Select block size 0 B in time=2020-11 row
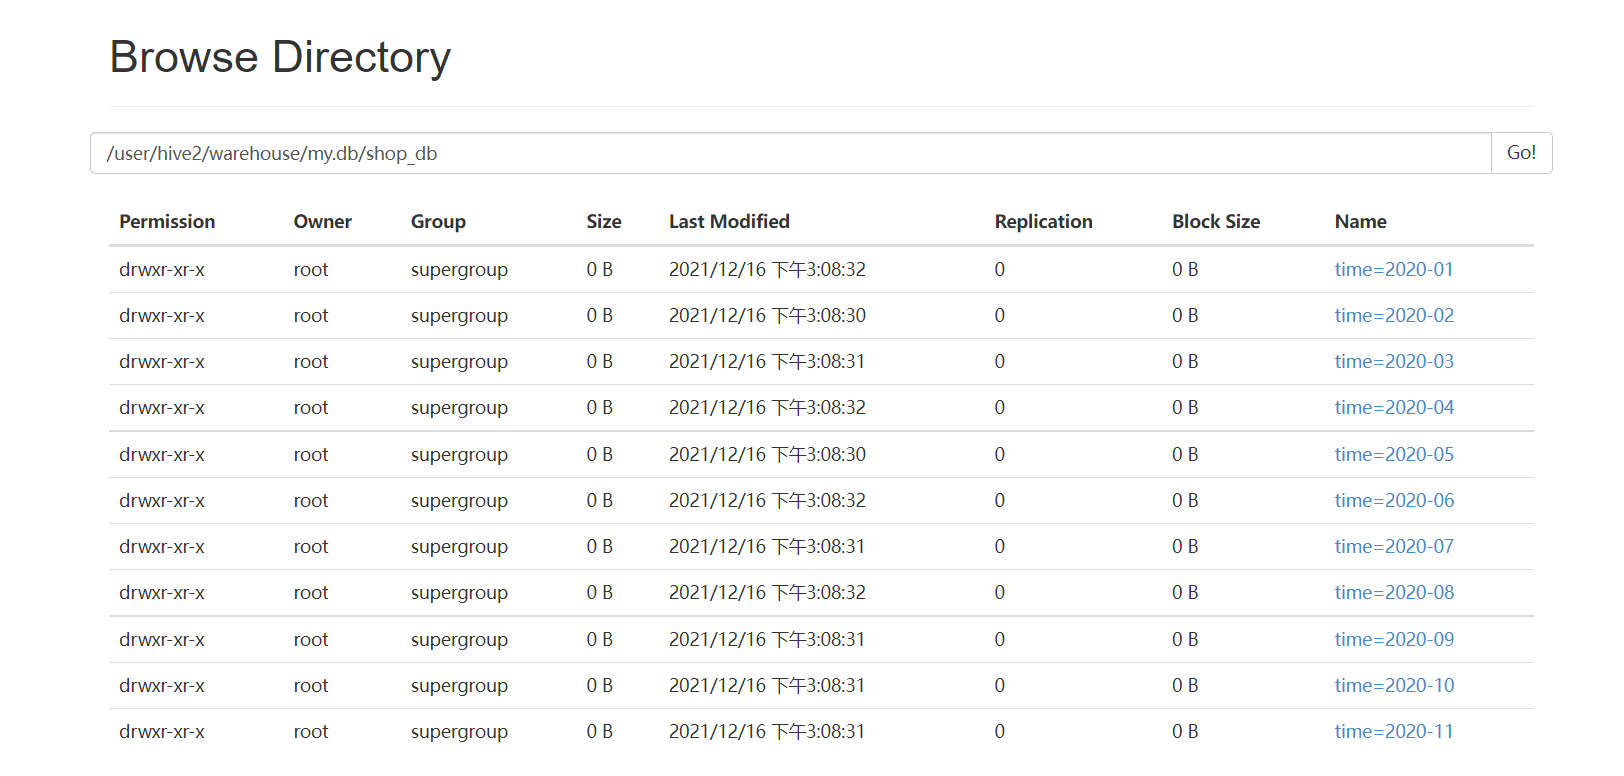1624x776 pixels. coord(1185,731)
